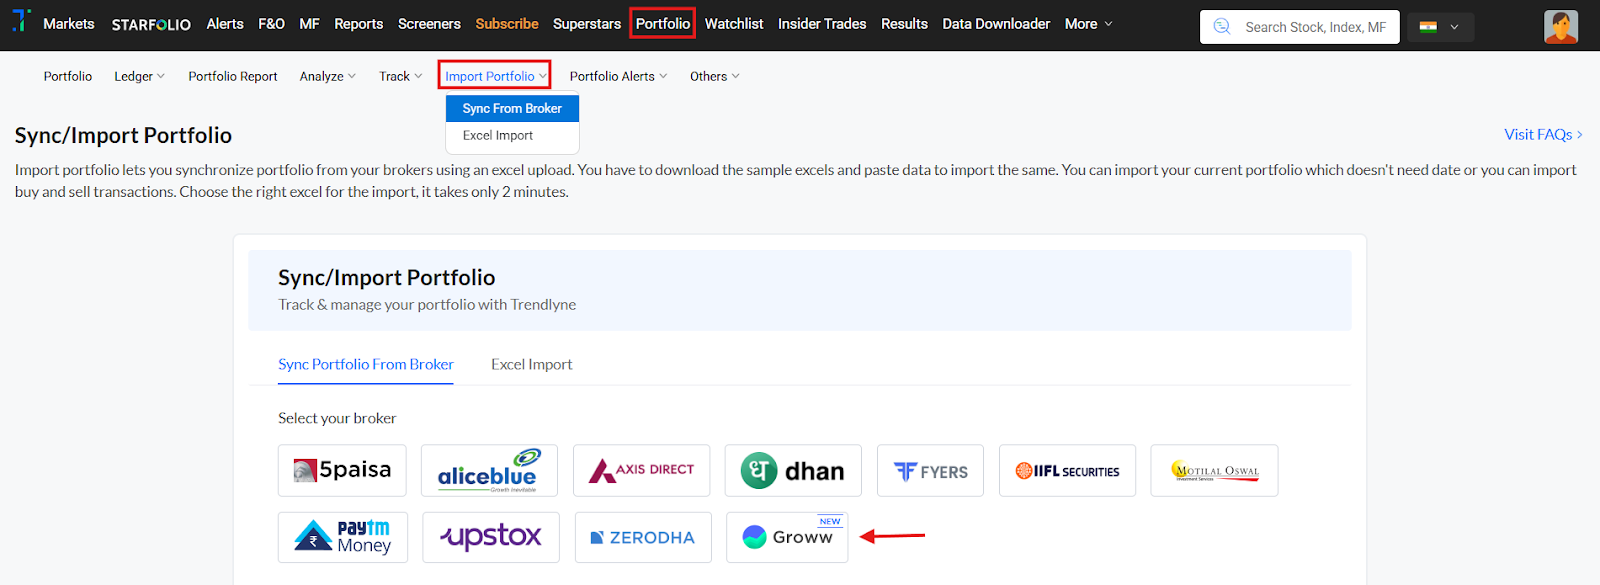Open the user profile avatar
This screenshot has width=1600, height=585.
[1560, 27]
